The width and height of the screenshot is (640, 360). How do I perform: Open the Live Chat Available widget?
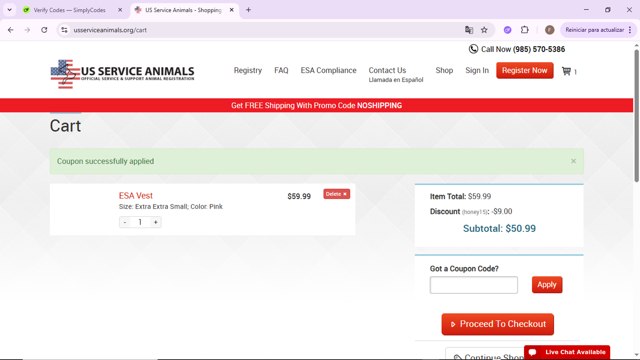(567, 352)
